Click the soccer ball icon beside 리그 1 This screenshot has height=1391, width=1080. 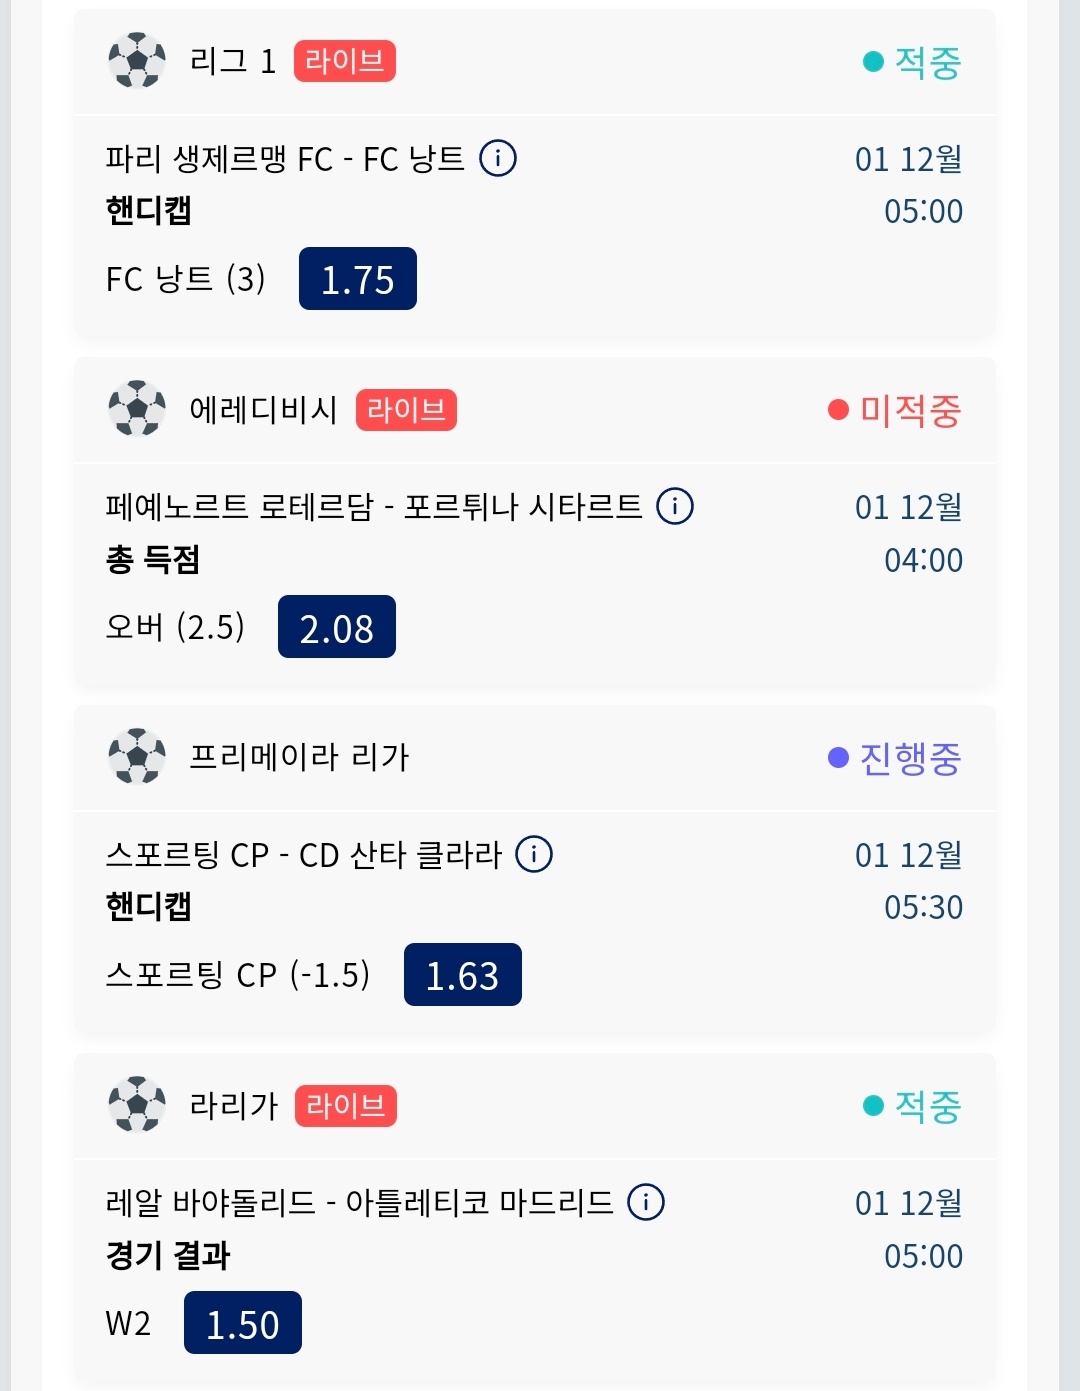tap(137, 61)
